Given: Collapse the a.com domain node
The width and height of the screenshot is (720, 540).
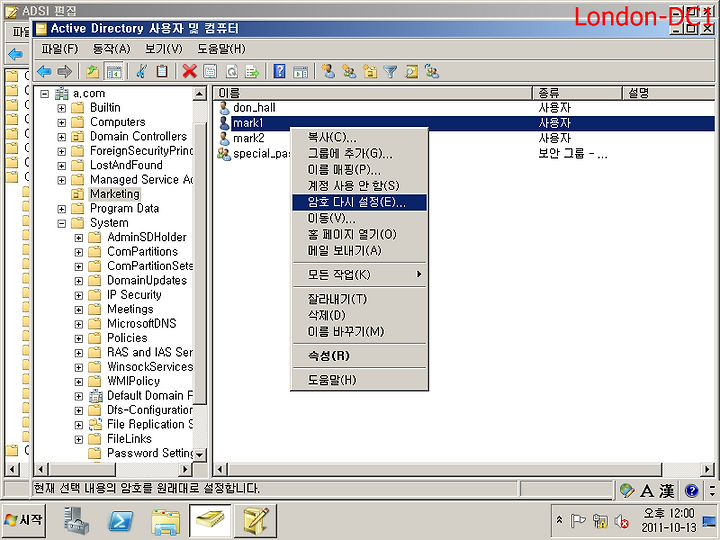Looking at the screenshot, I should tap(45, 94).
